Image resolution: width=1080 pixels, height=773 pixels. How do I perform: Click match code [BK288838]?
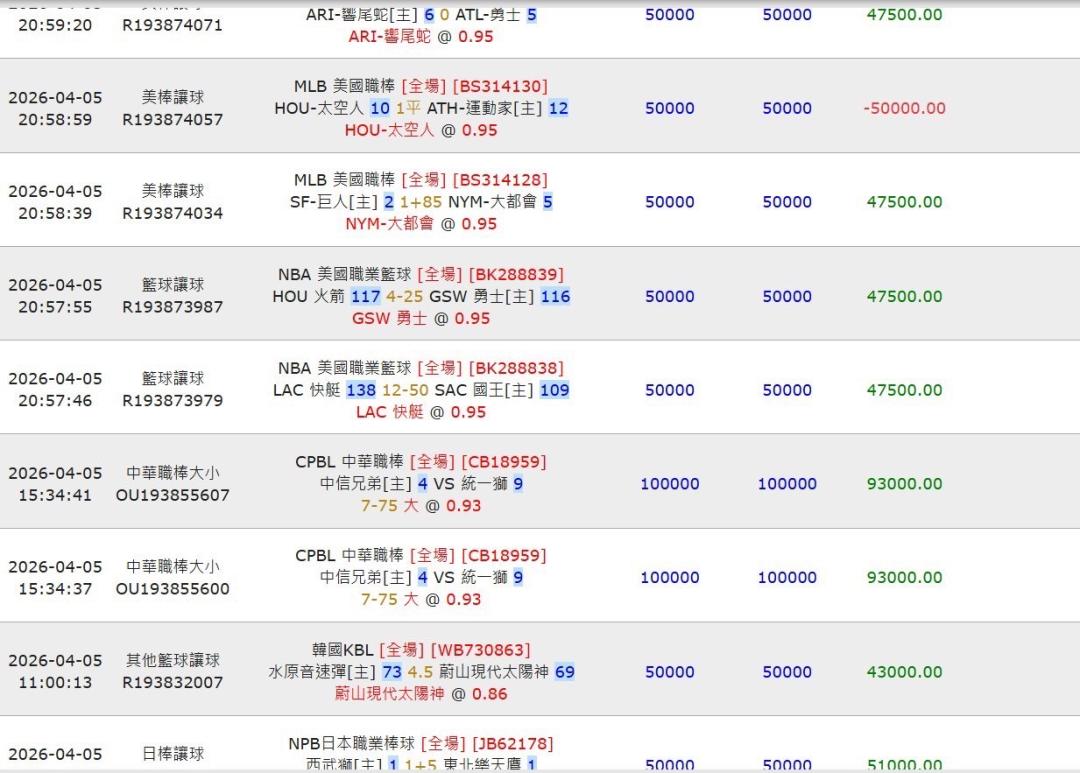pyautogui.click(x=516, y=368)
